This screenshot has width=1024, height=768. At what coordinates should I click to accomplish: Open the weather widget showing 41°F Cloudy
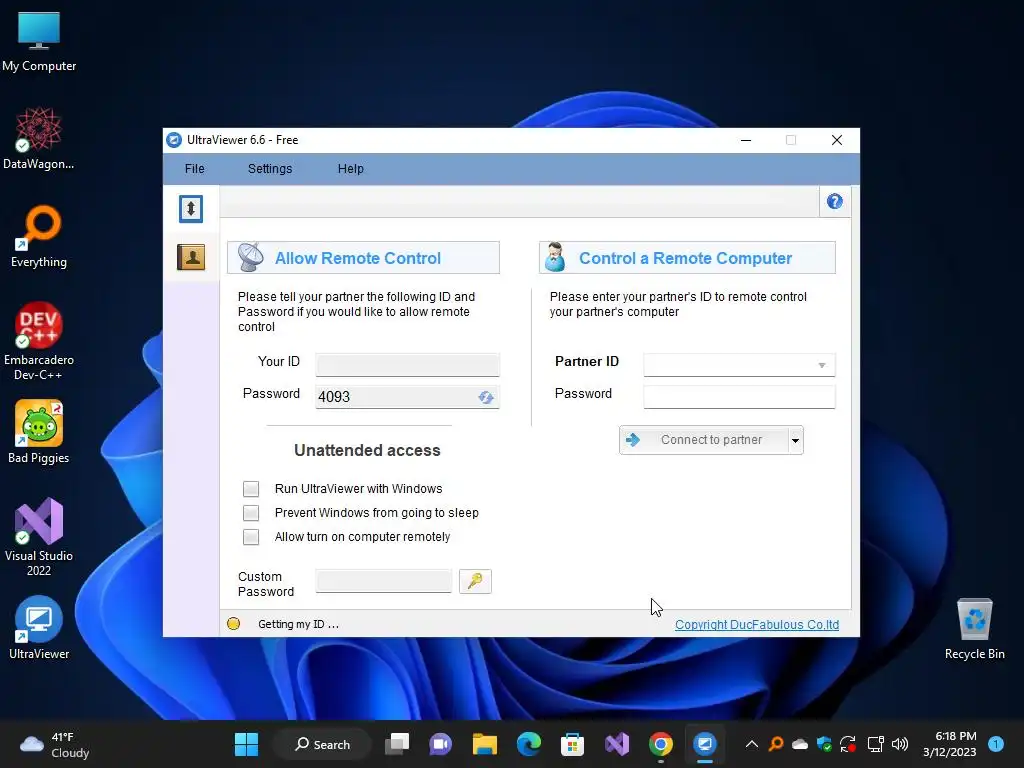[54, 744]
